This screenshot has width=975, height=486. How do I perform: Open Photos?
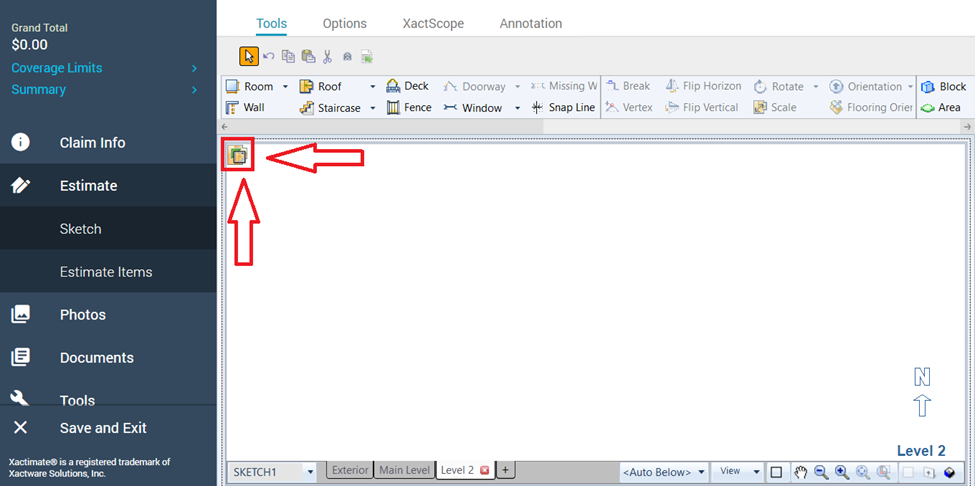108,314
